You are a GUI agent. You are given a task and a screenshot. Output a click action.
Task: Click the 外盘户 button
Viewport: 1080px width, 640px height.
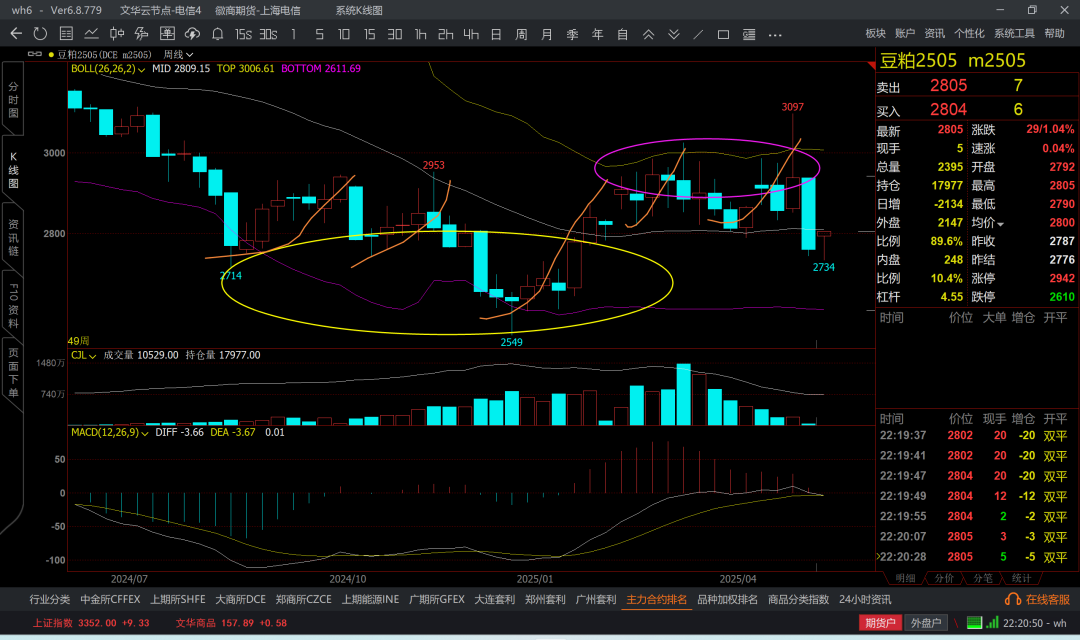pos(925,623)
